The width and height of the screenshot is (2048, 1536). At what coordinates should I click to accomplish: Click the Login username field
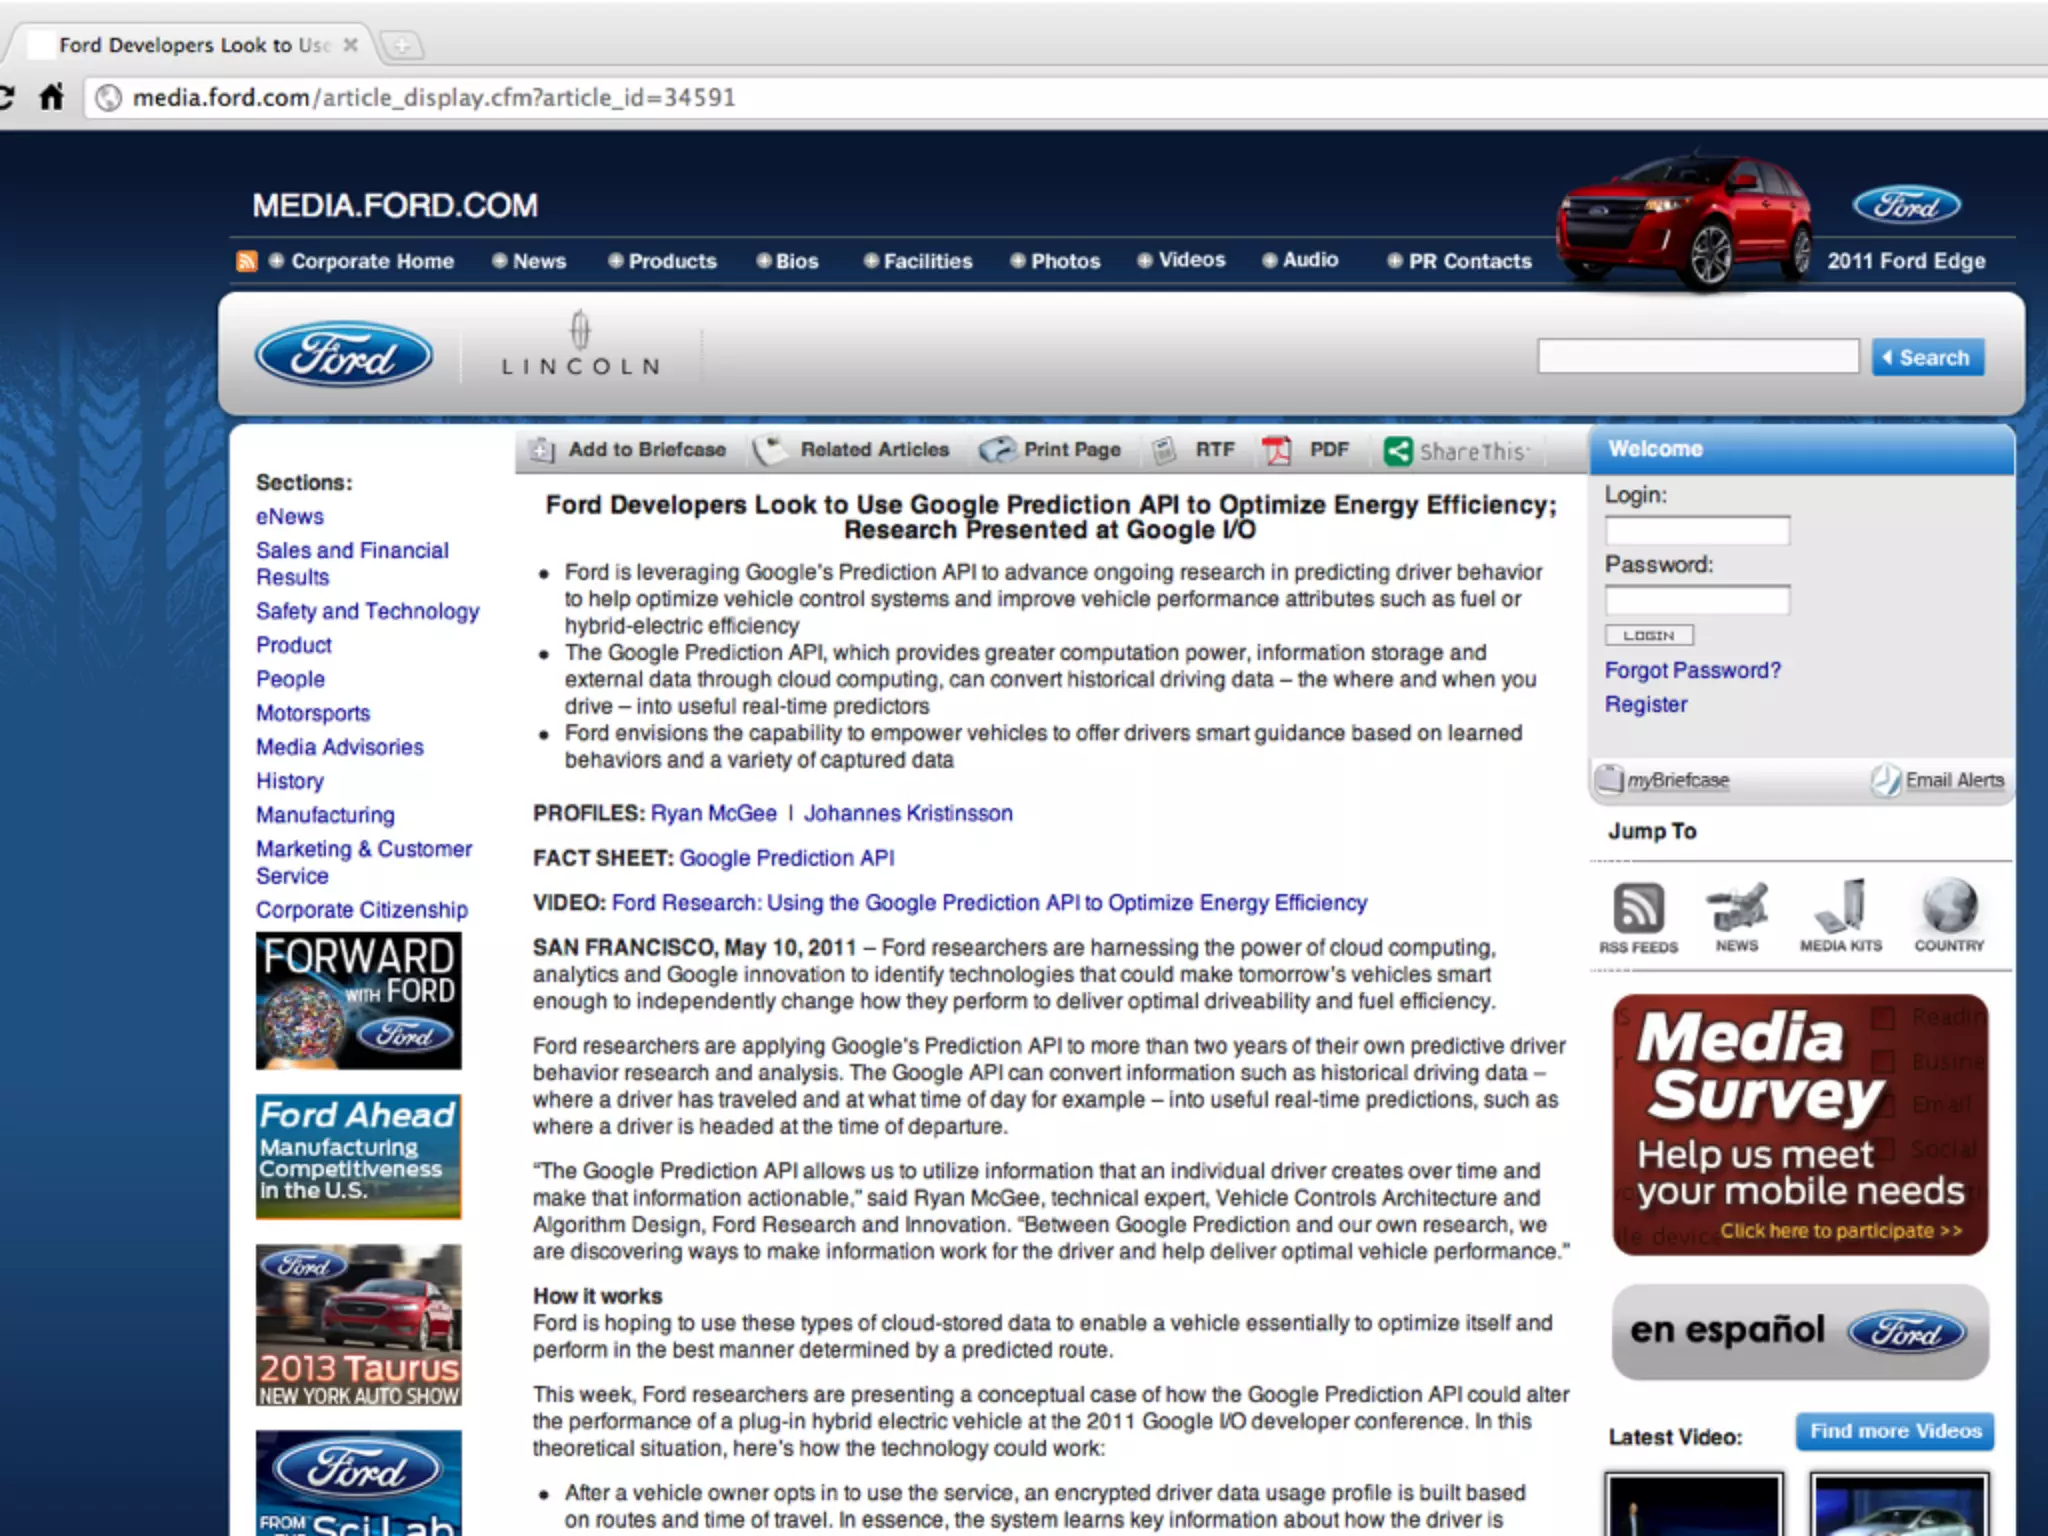(1697, 531)
